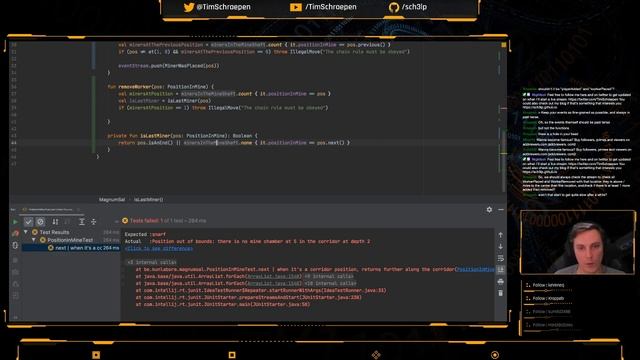Click Up the Stack Trace arrow

[x=501, y=235]
